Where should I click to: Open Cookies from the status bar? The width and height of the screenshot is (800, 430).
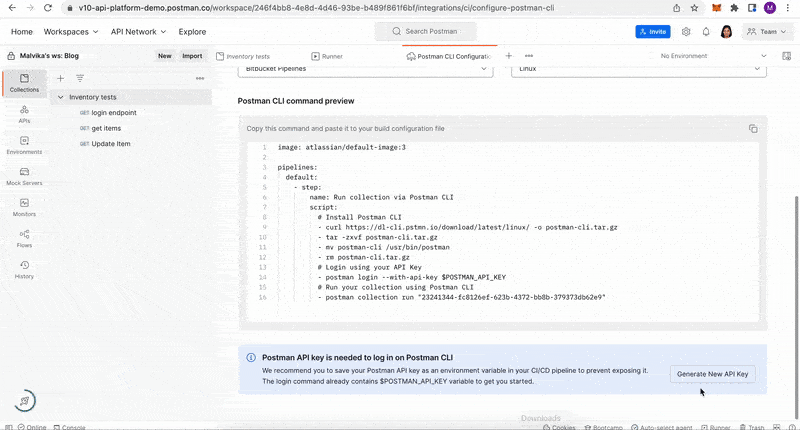point(559,427)
